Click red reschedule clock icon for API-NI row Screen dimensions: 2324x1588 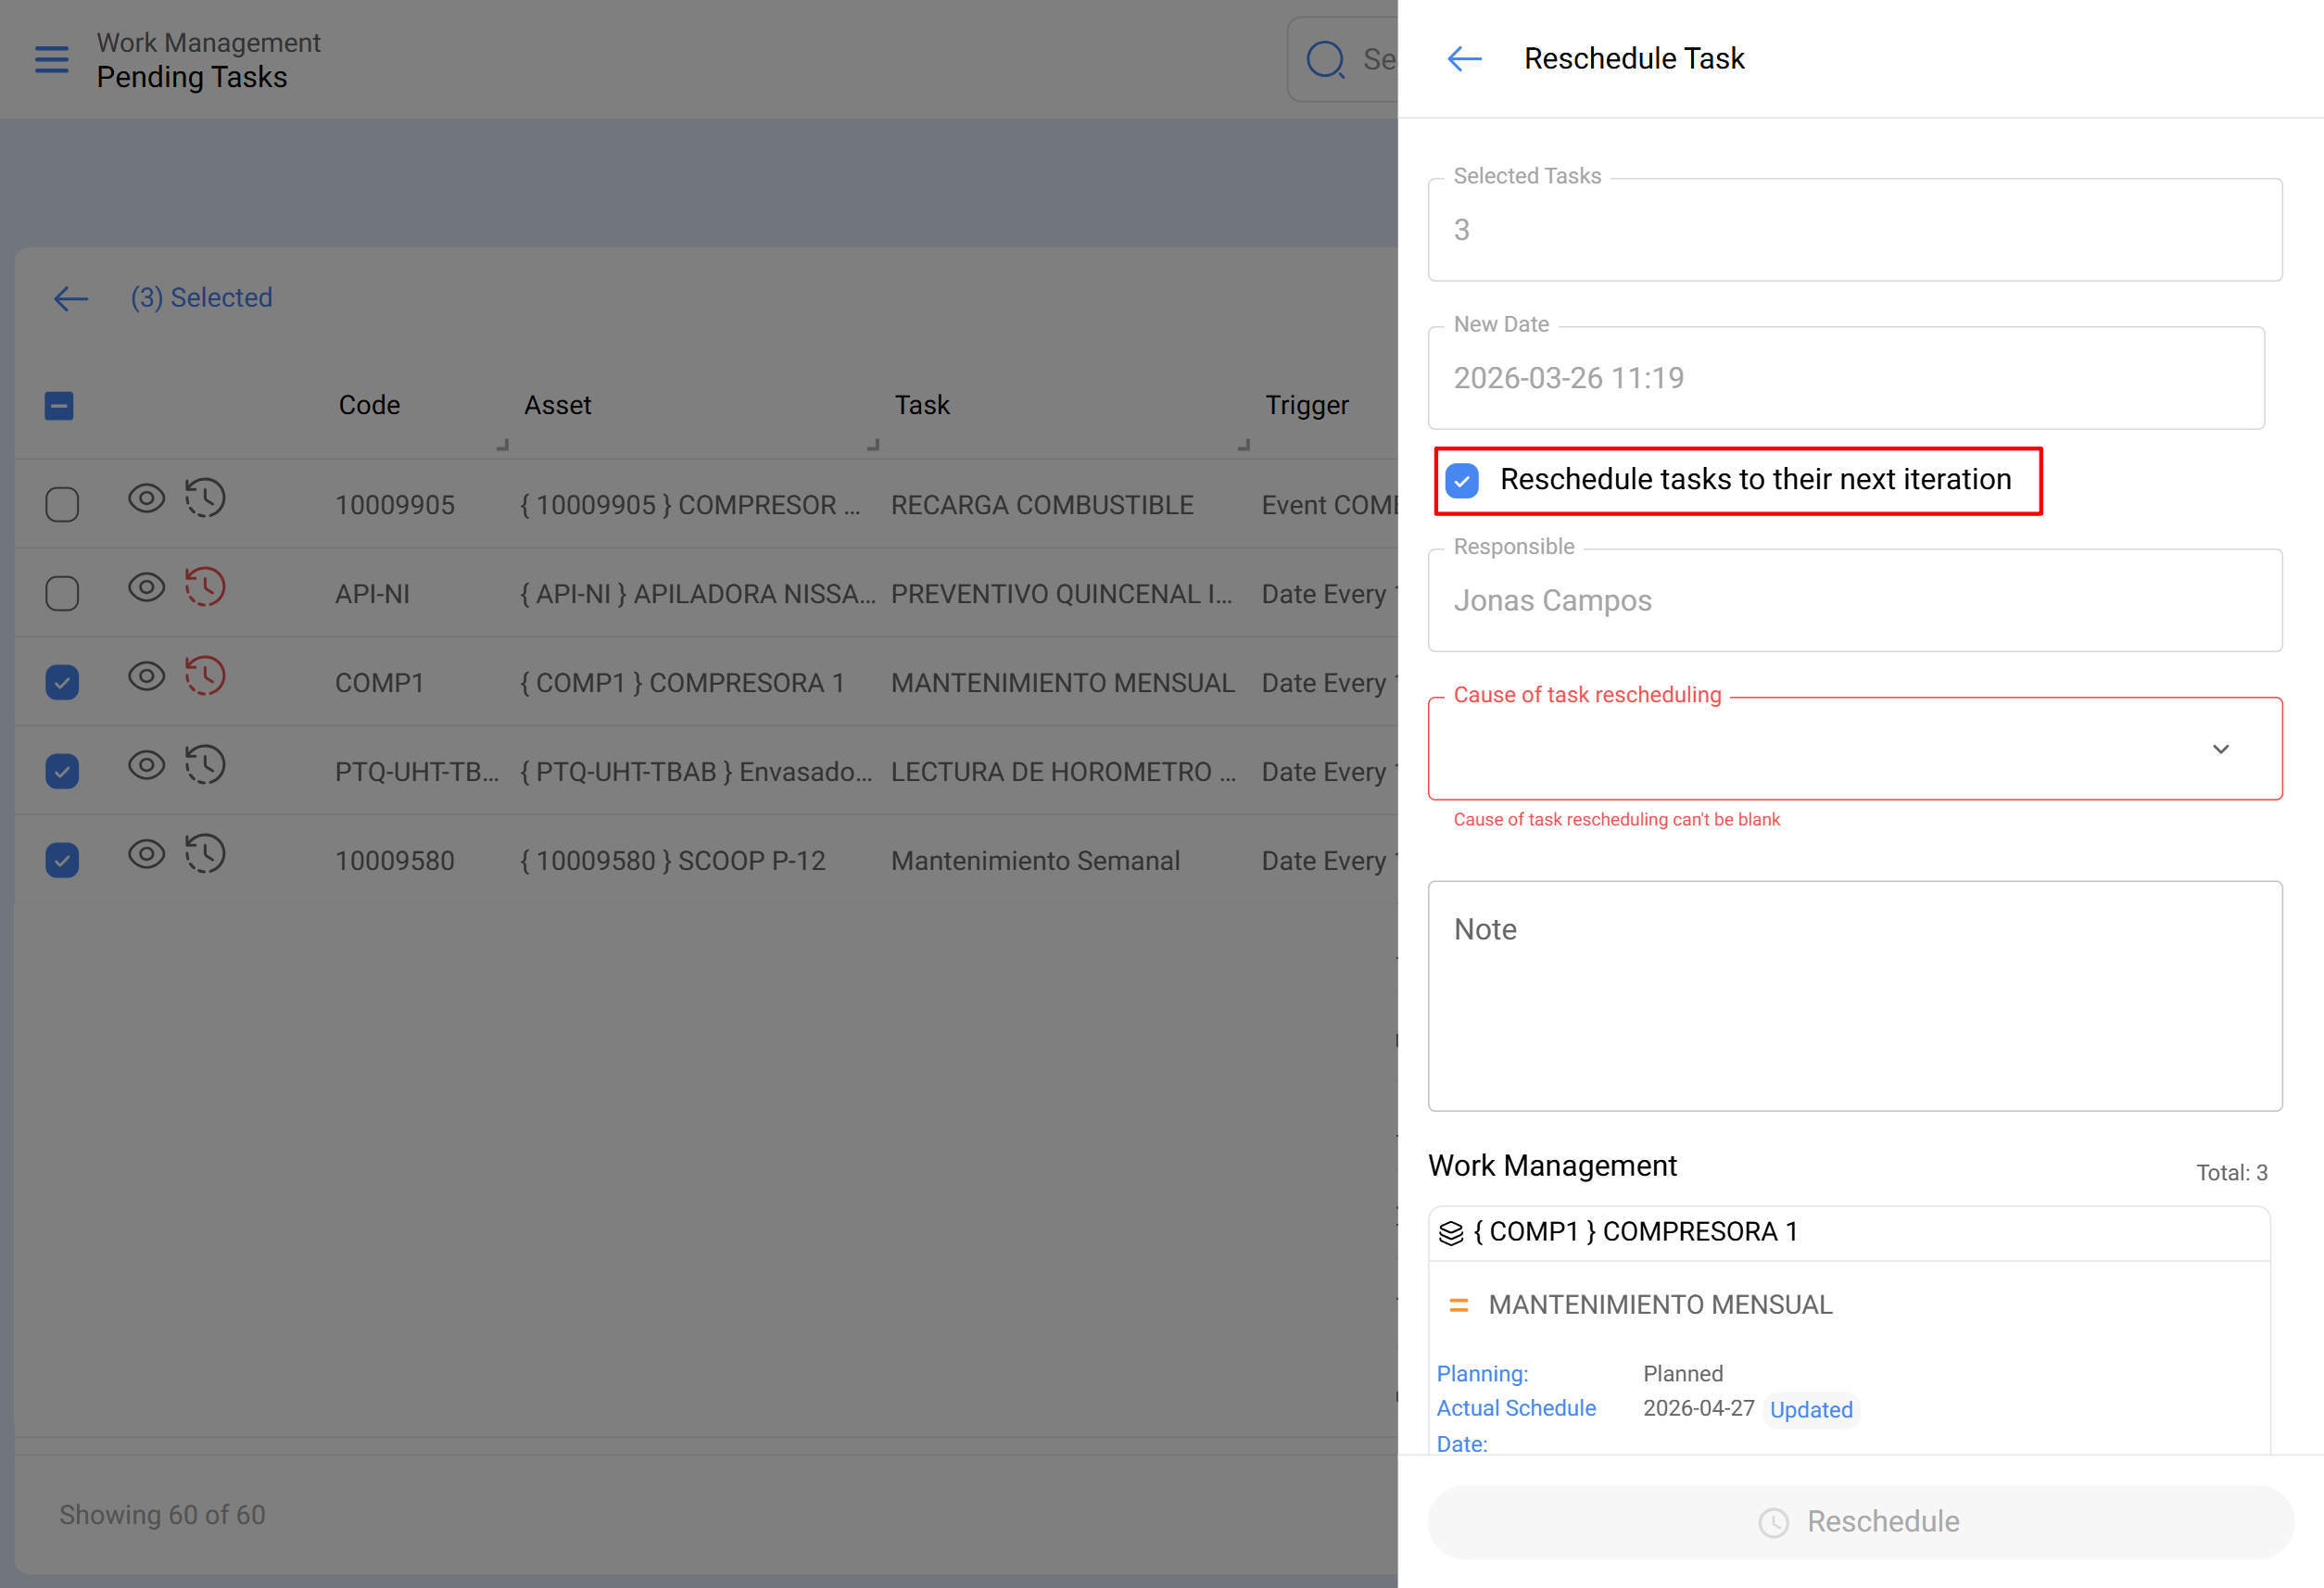(205, 587)
